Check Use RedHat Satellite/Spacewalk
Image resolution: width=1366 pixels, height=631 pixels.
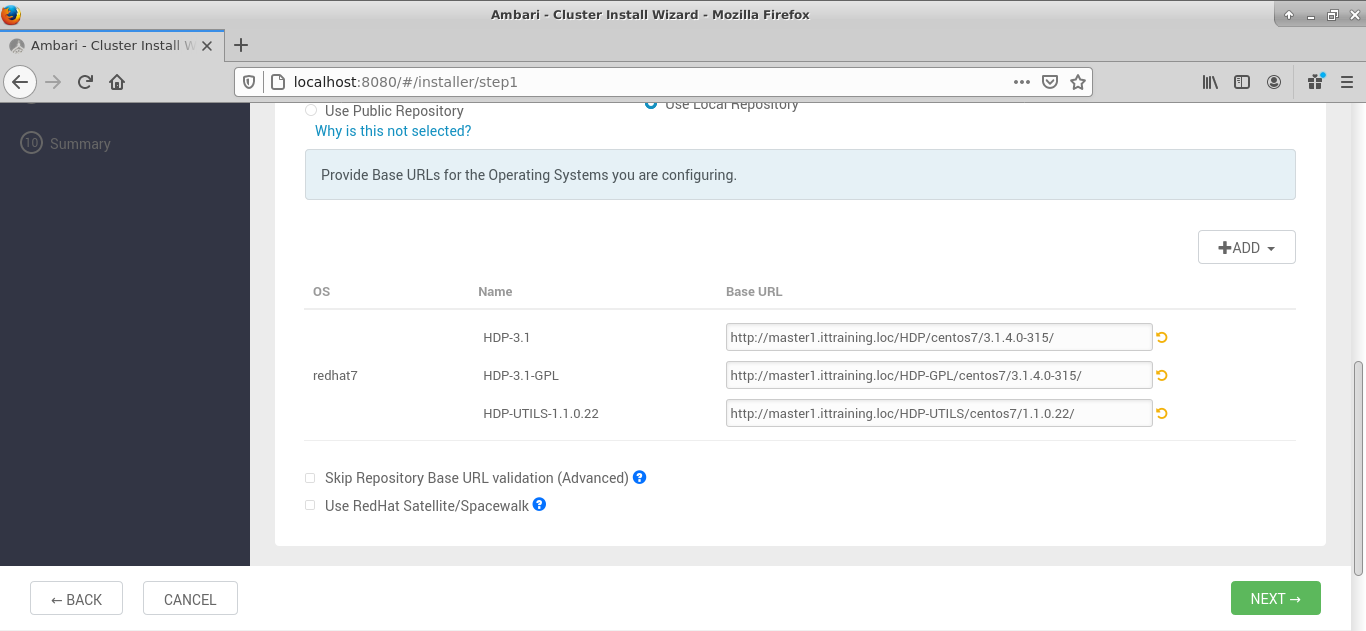pos(311,506)
